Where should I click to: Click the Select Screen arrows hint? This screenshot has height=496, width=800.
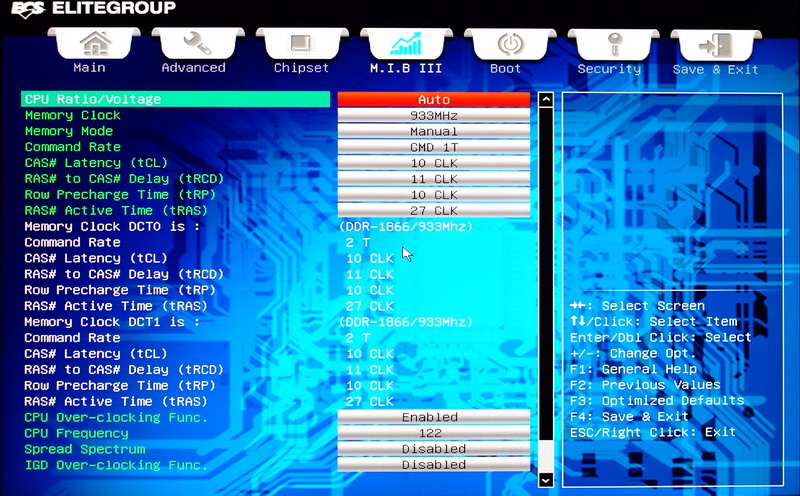pos(637,306)
